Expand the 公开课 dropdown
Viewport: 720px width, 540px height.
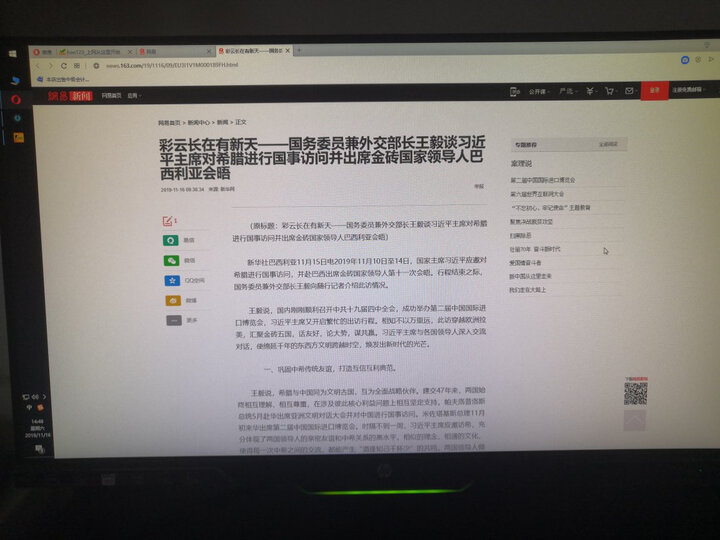539,92
